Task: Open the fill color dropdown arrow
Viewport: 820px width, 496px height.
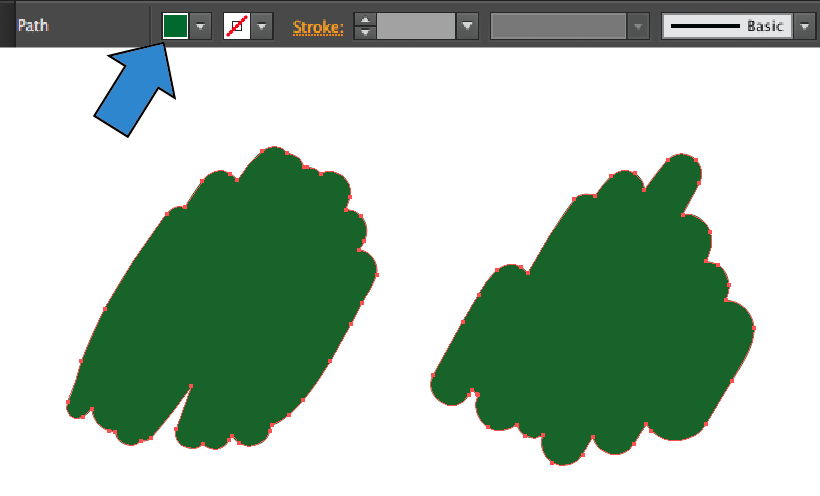Action: pyautogui.click(x=201, y=27)
